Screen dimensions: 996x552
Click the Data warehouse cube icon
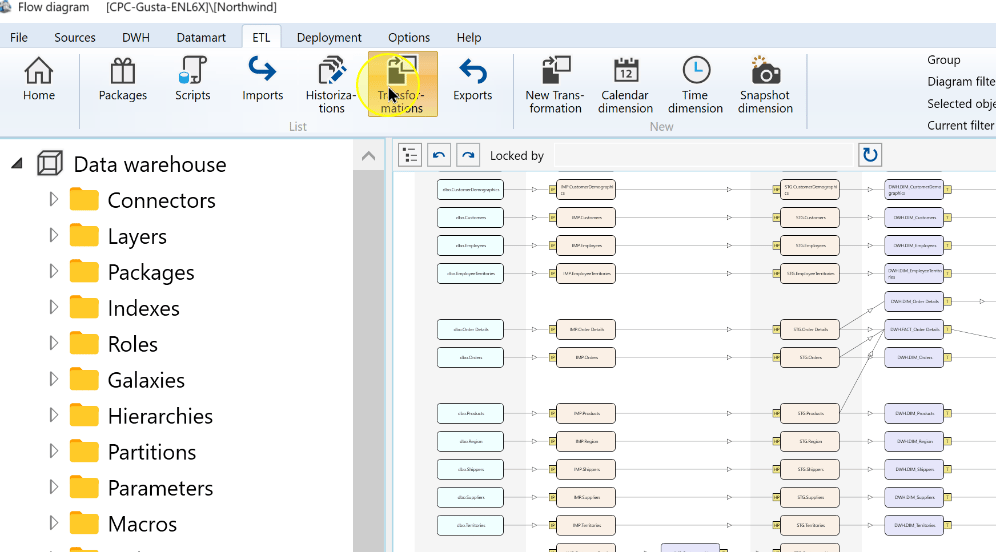click(50, 164)
